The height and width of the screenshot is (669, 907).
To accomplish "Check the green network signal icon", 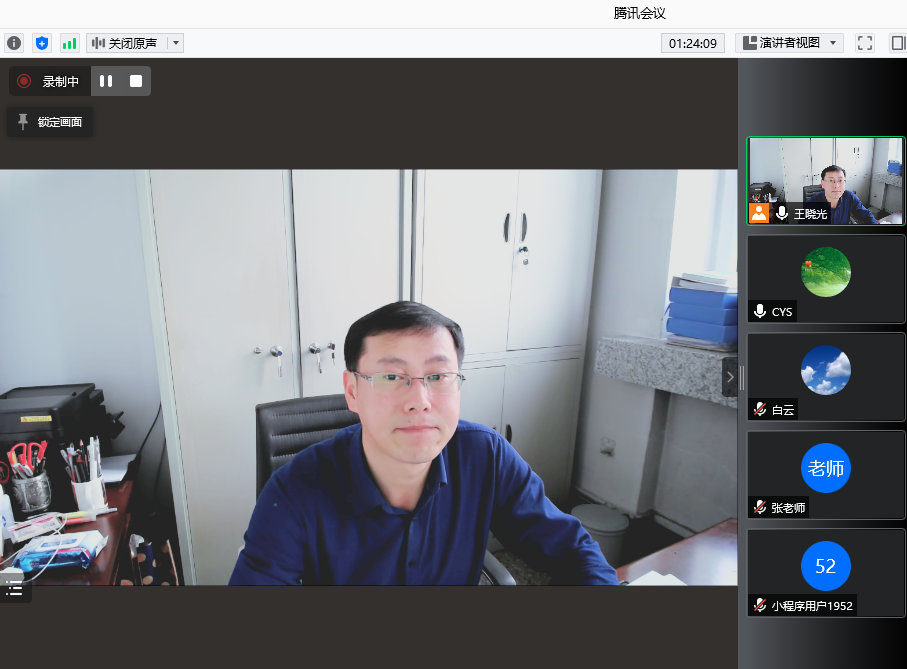I will pos(69,43).
